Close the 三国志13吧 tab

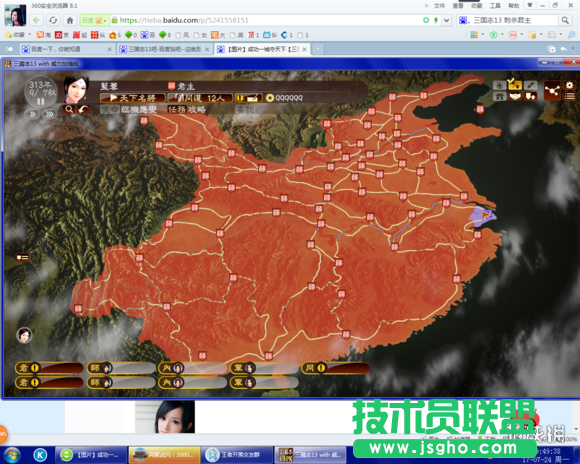[207, 49]
